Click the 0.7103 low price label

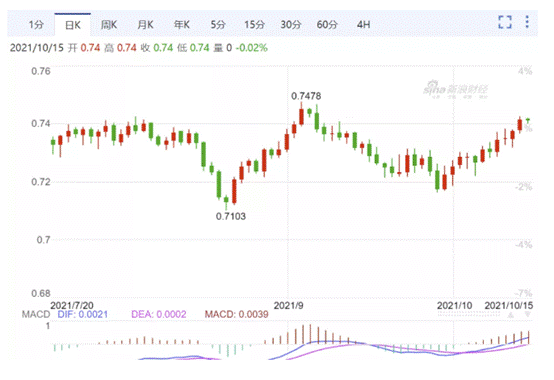231,216
